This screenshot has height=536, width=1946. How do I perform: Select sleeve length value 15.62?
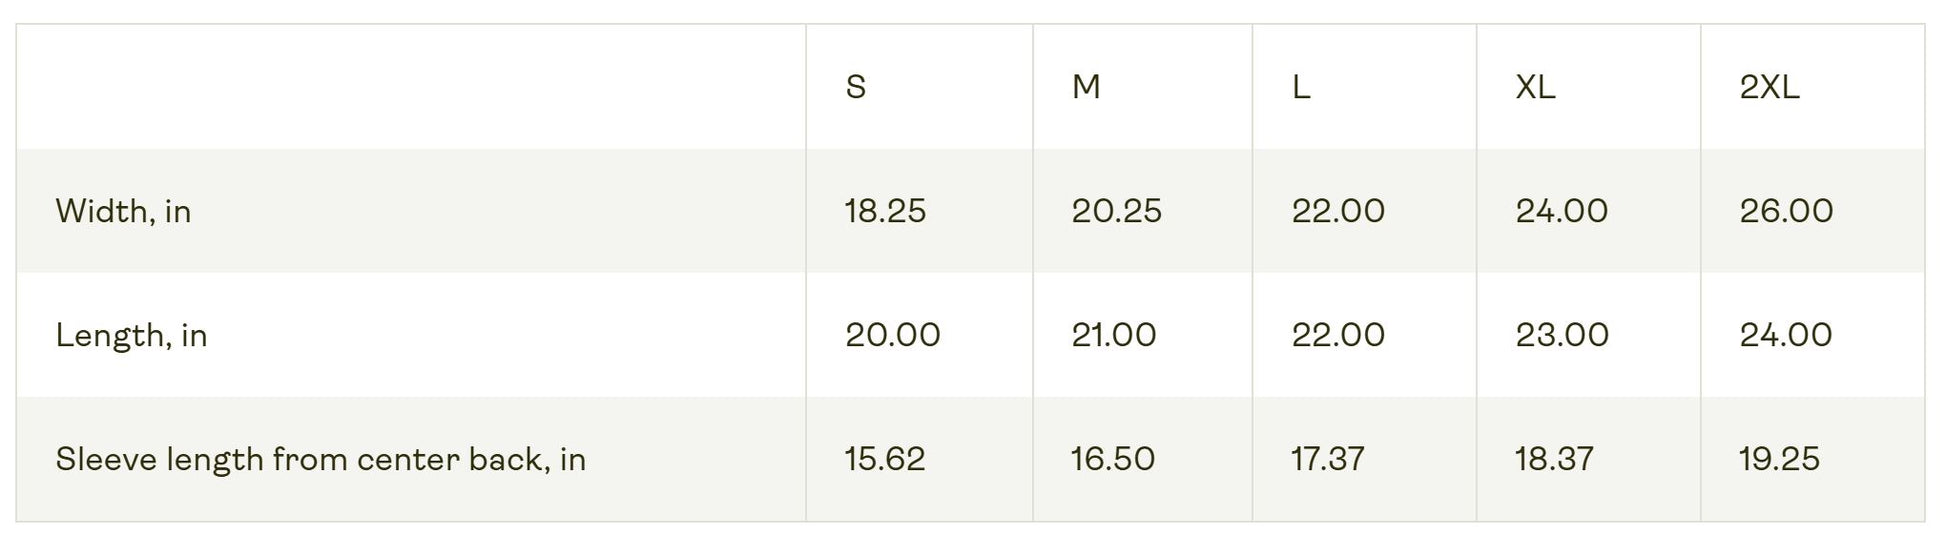(885, 459)
